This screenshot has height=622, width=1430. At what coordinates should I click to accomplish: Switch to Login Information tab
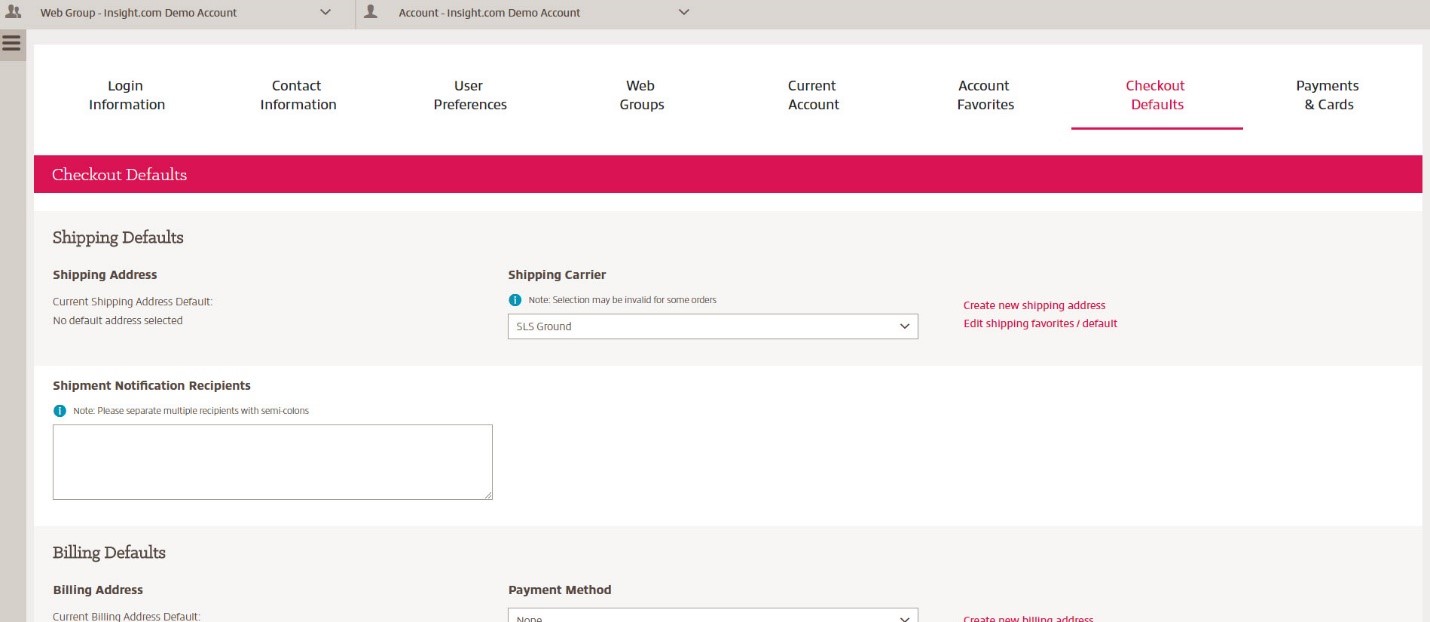(126, 95)
